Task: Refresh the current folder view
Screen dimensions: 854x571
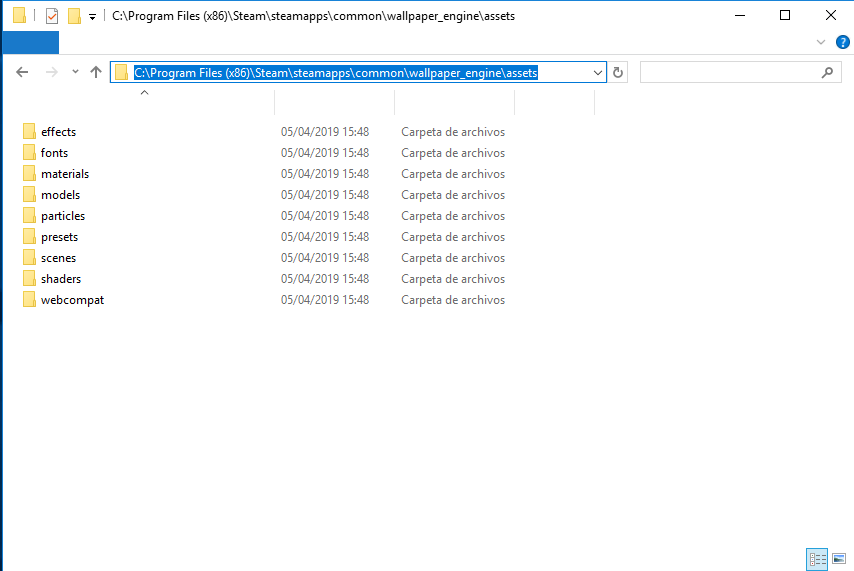Action: point(618,72)
